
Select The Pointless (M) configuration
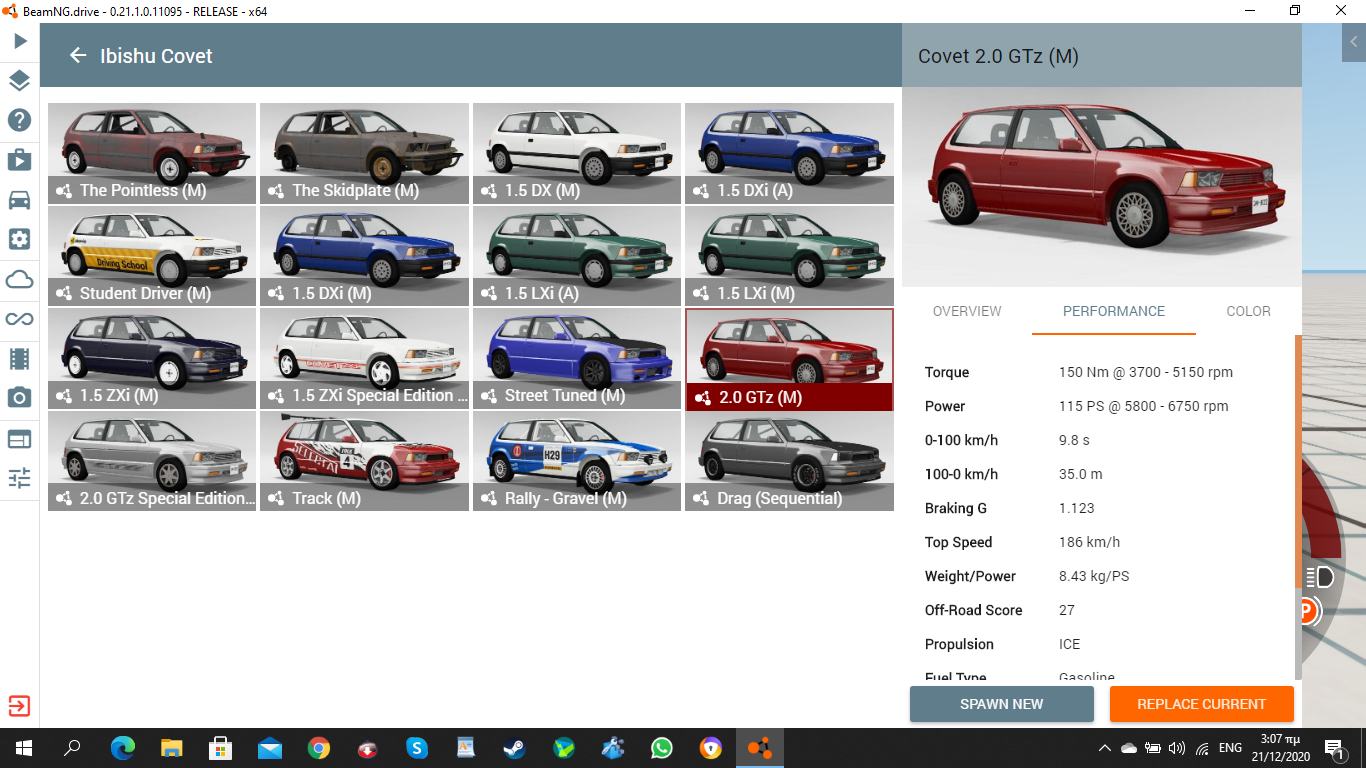tap(153, 153)
